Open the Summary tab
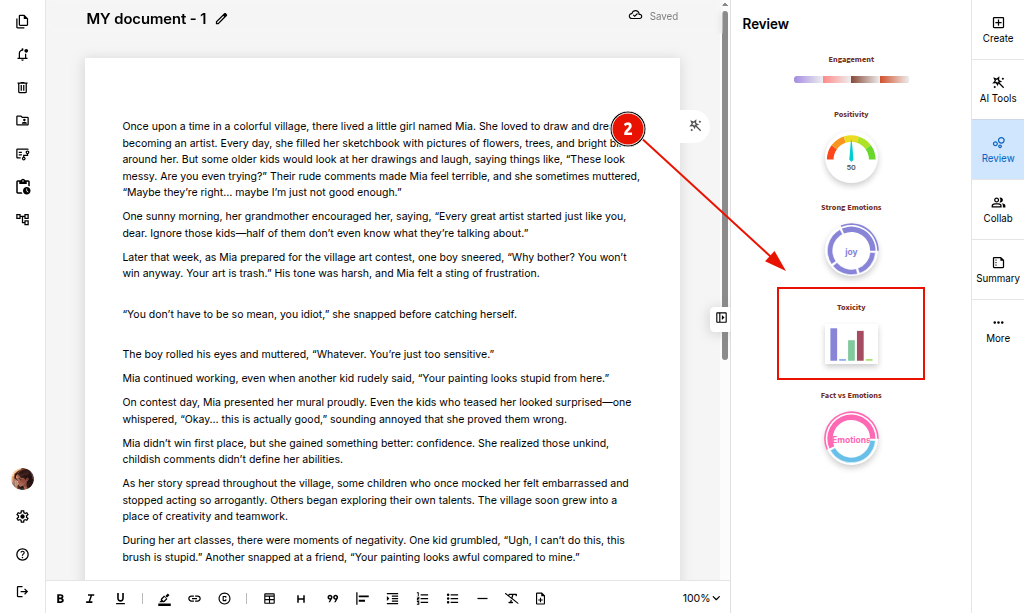Viewport: 1024px width, 613px height. click(997, 269)
